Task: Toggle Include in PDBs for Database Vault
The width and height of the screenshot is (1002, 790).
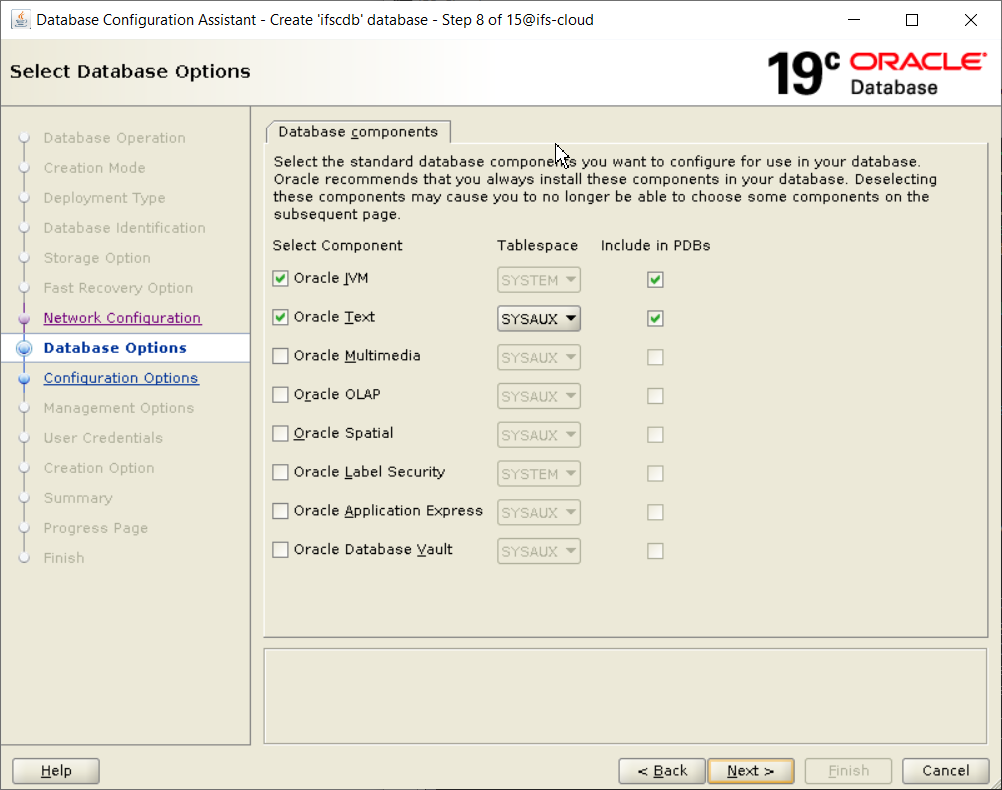Action: point(655,551)
